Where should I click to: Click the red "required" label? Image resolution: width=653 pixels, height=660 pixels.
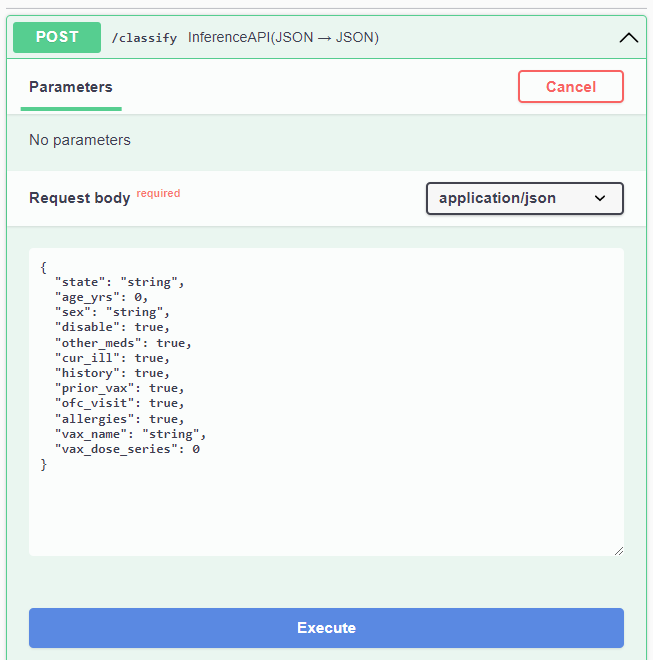(158, 193)
